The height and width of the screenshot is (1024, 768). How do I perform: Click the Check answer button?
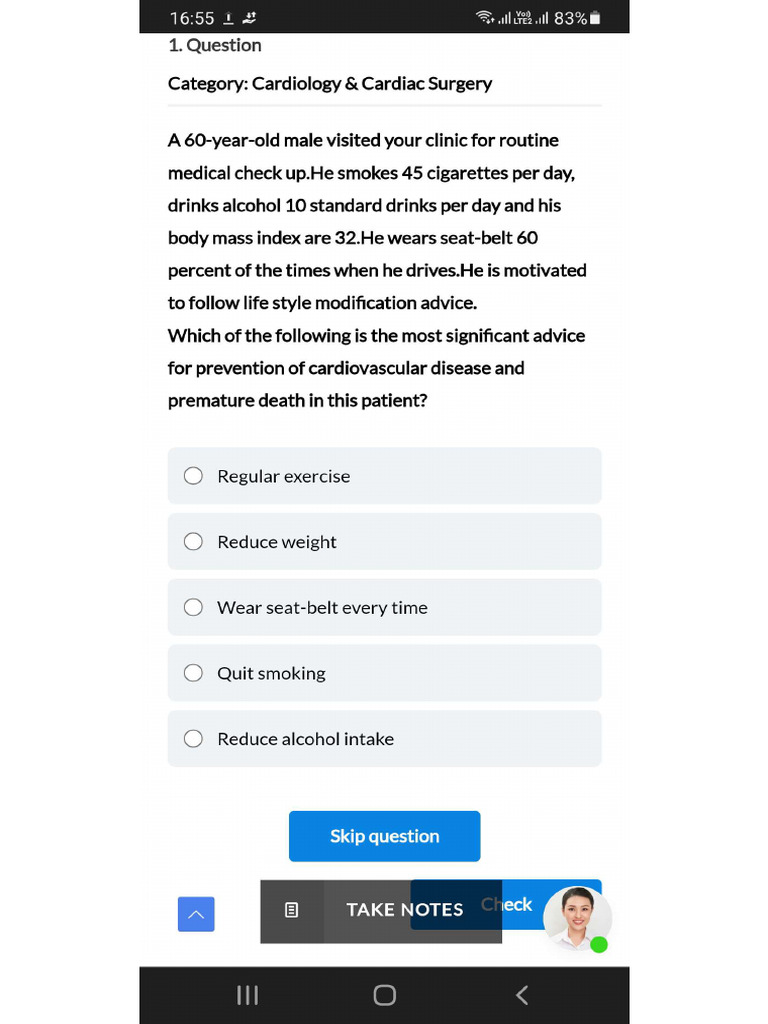[x=507, y=904]
